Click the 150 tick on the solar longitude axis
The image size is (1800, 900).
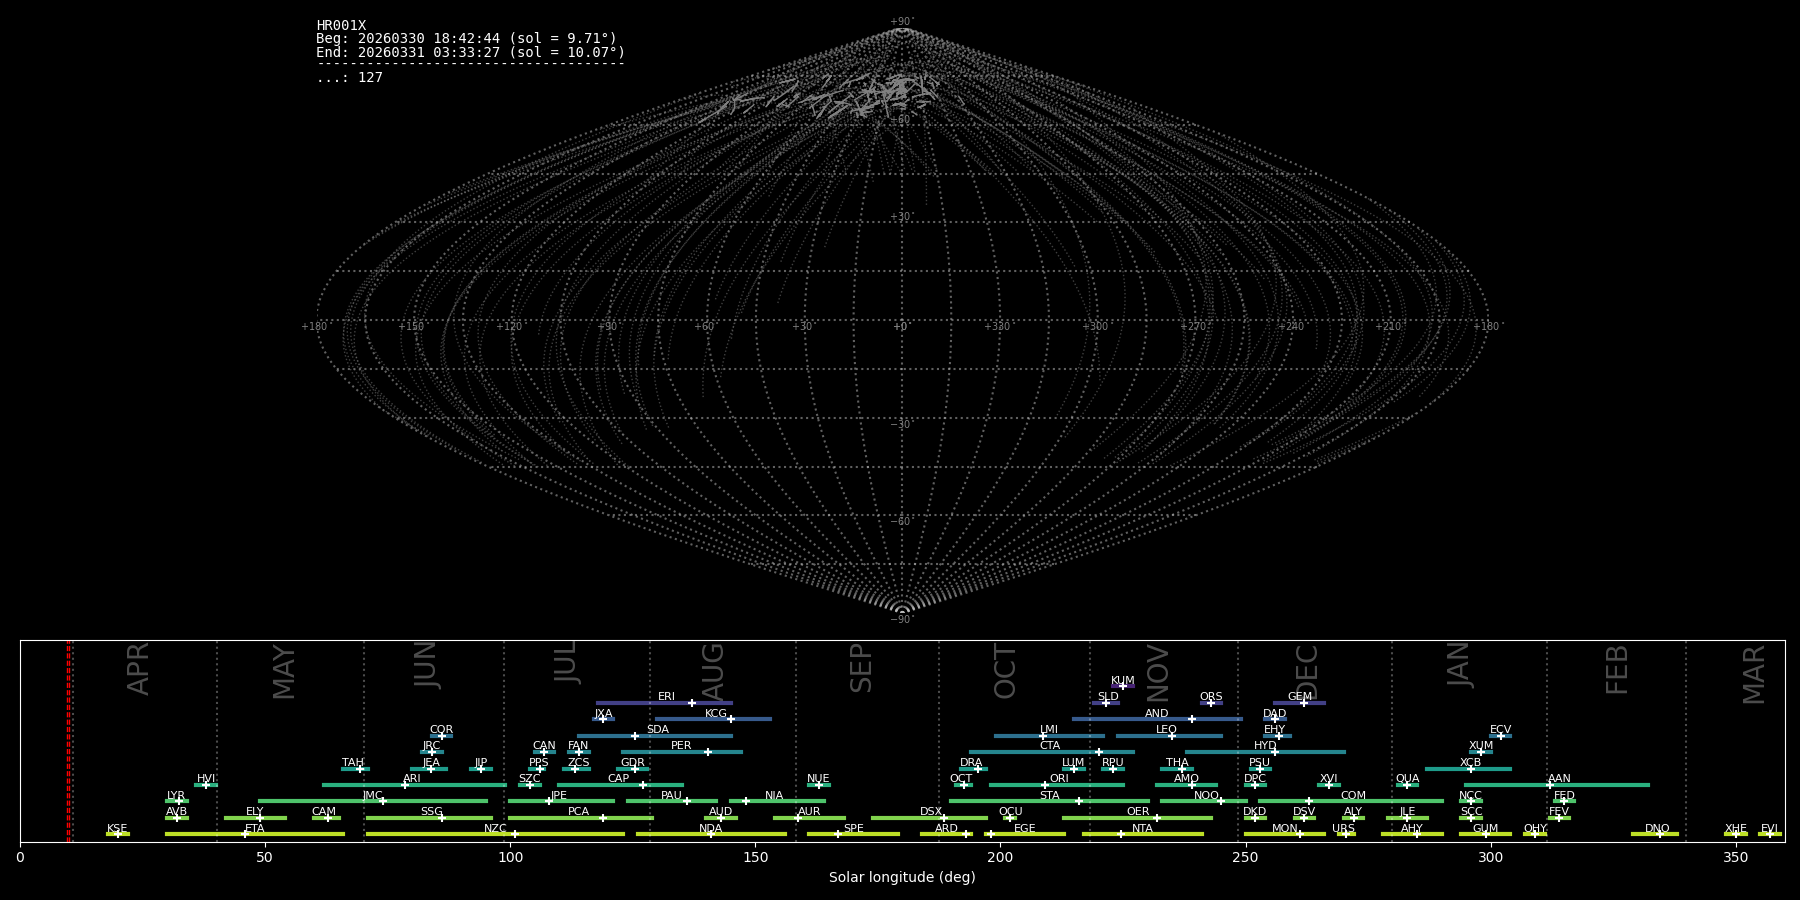755,857
